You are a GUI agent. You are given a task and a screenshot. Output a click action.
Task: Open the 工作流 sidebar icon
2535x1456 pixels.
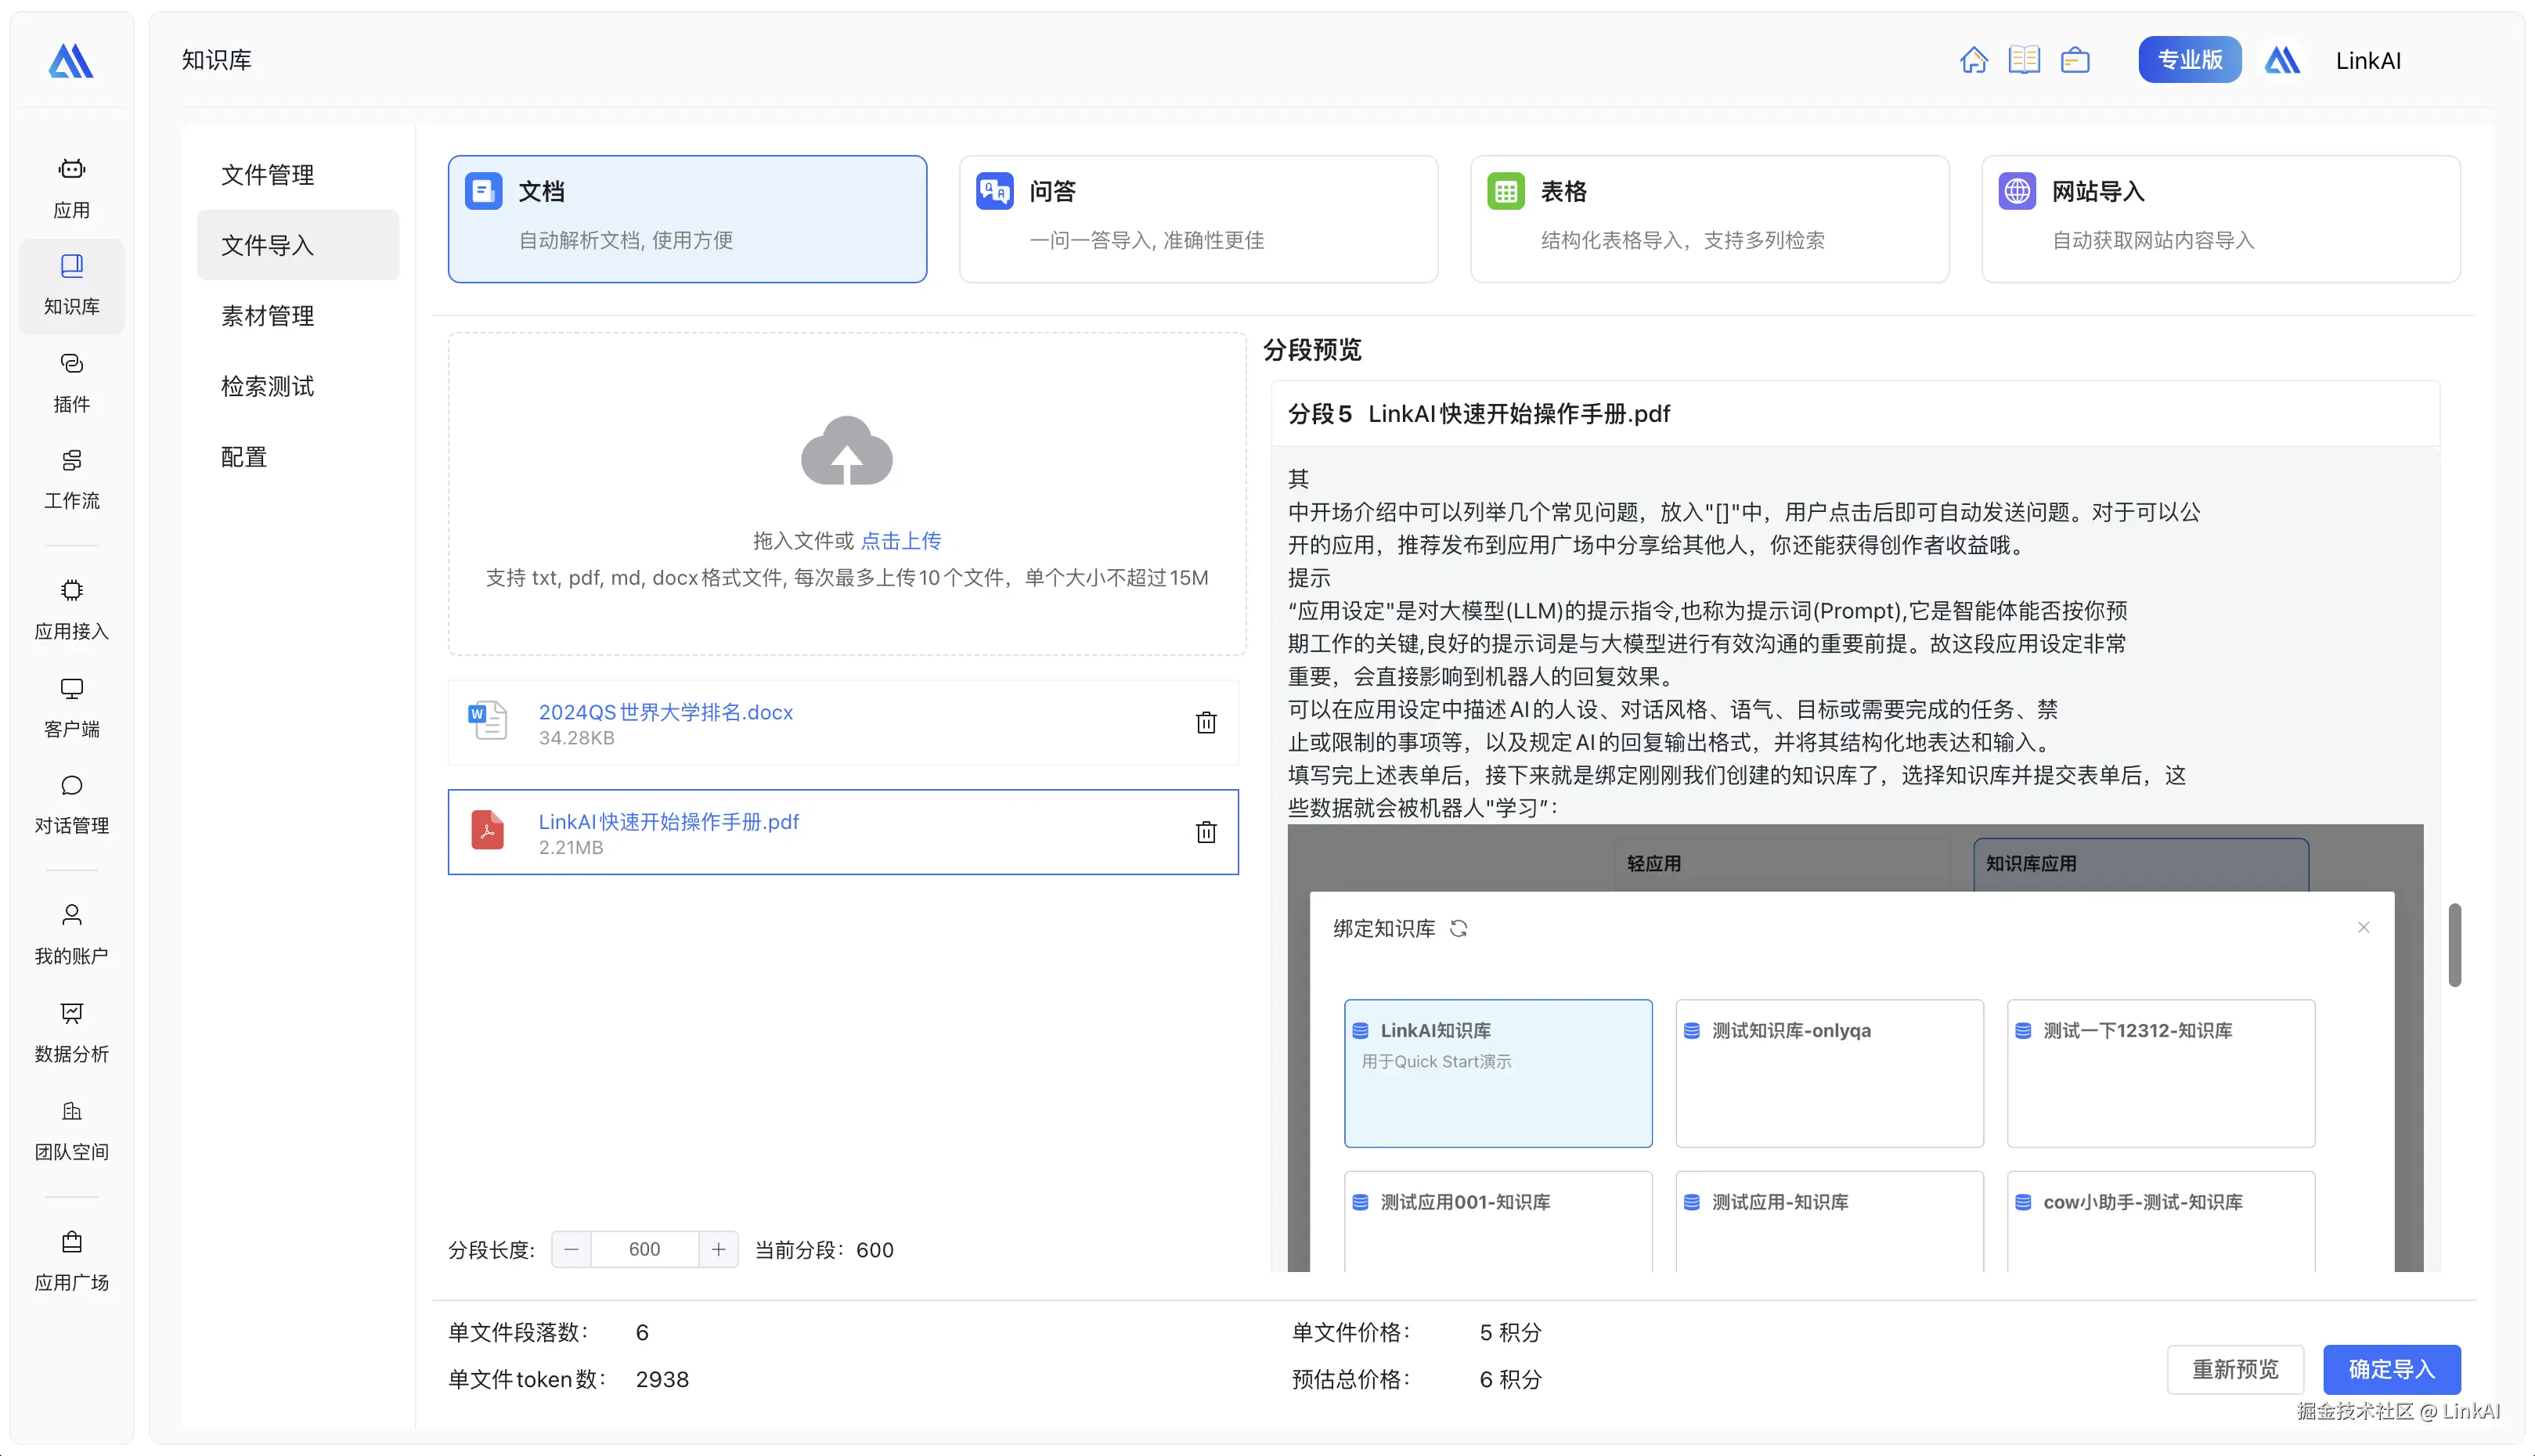(x=71, y=480)
